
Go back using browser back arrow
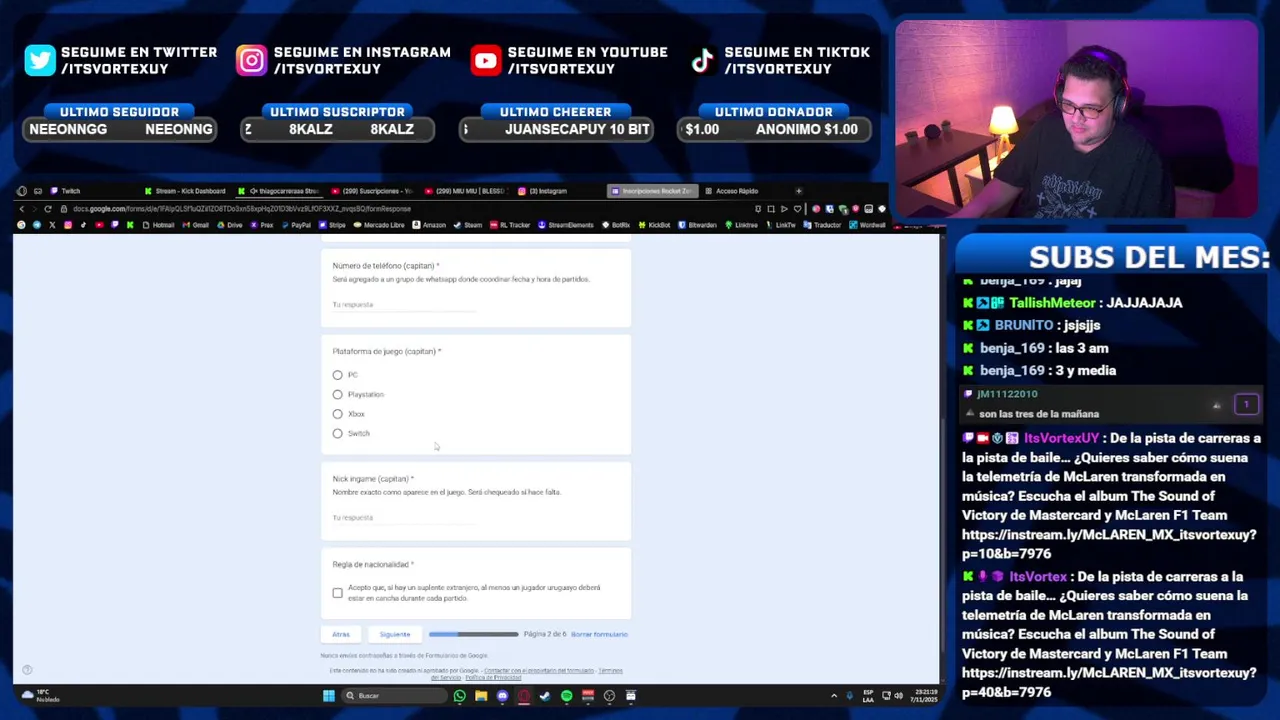click(22, 209)
